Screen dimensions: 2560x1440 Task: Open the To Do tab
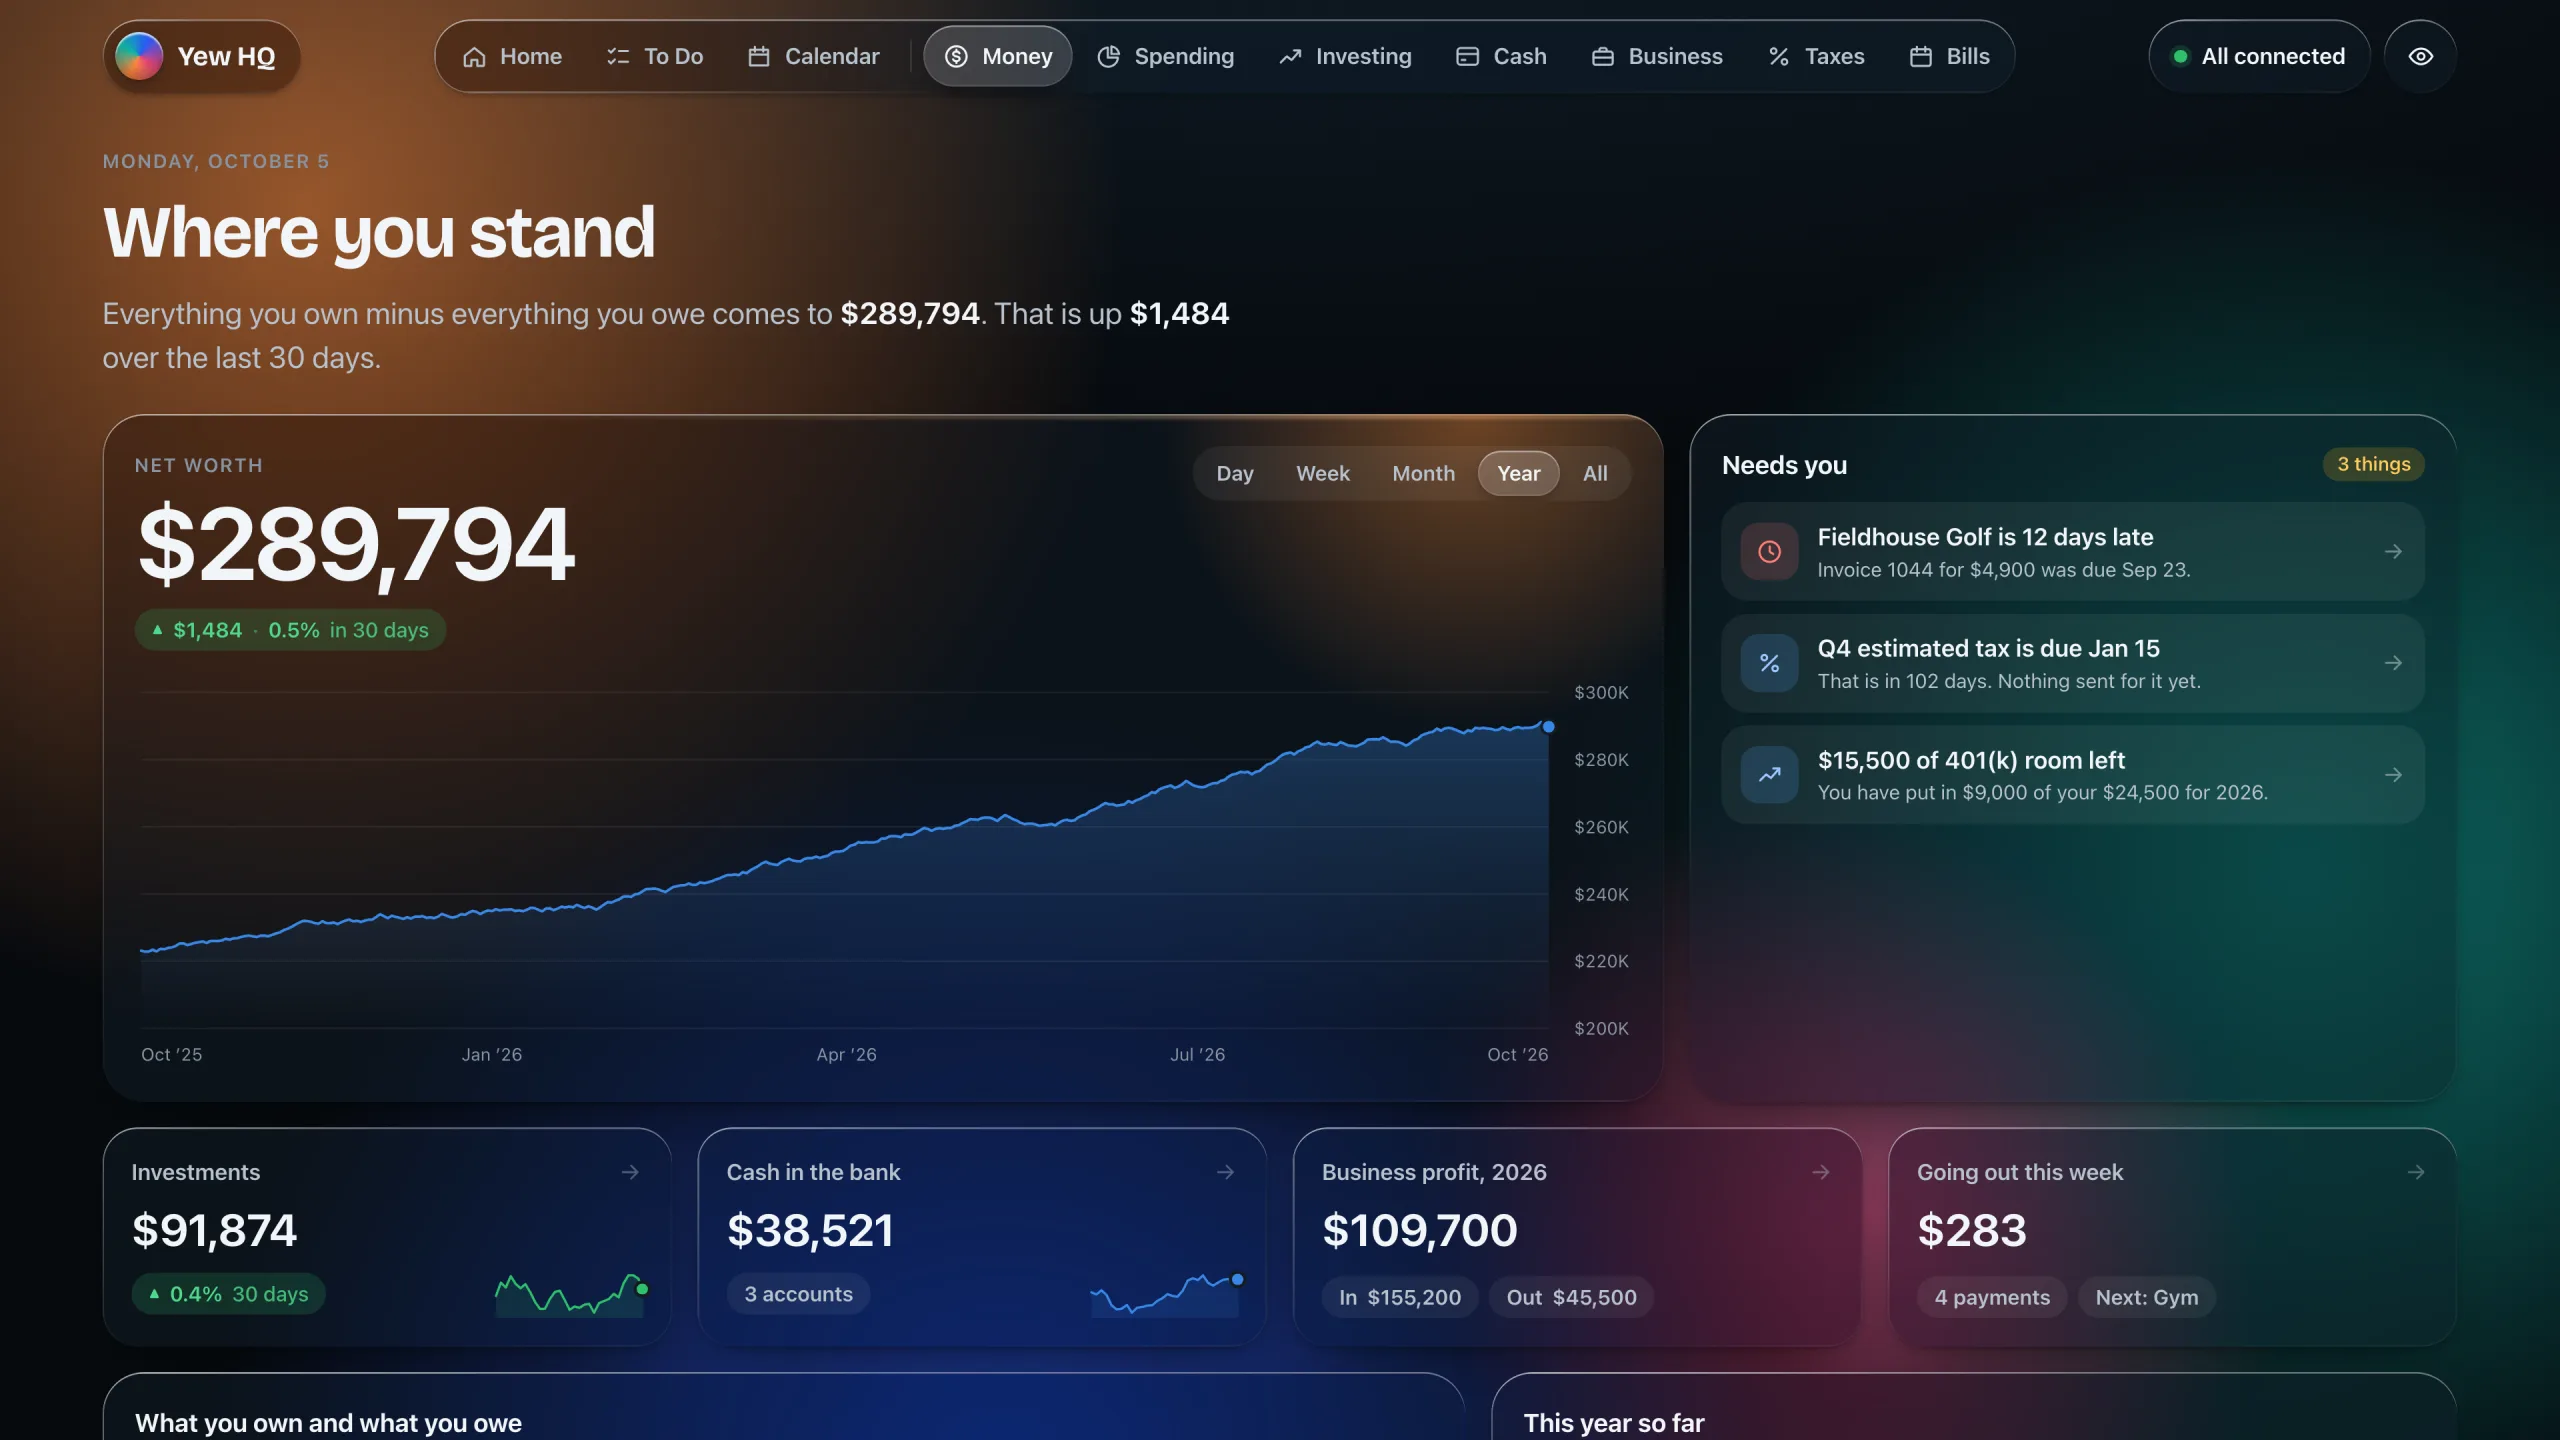655,56
